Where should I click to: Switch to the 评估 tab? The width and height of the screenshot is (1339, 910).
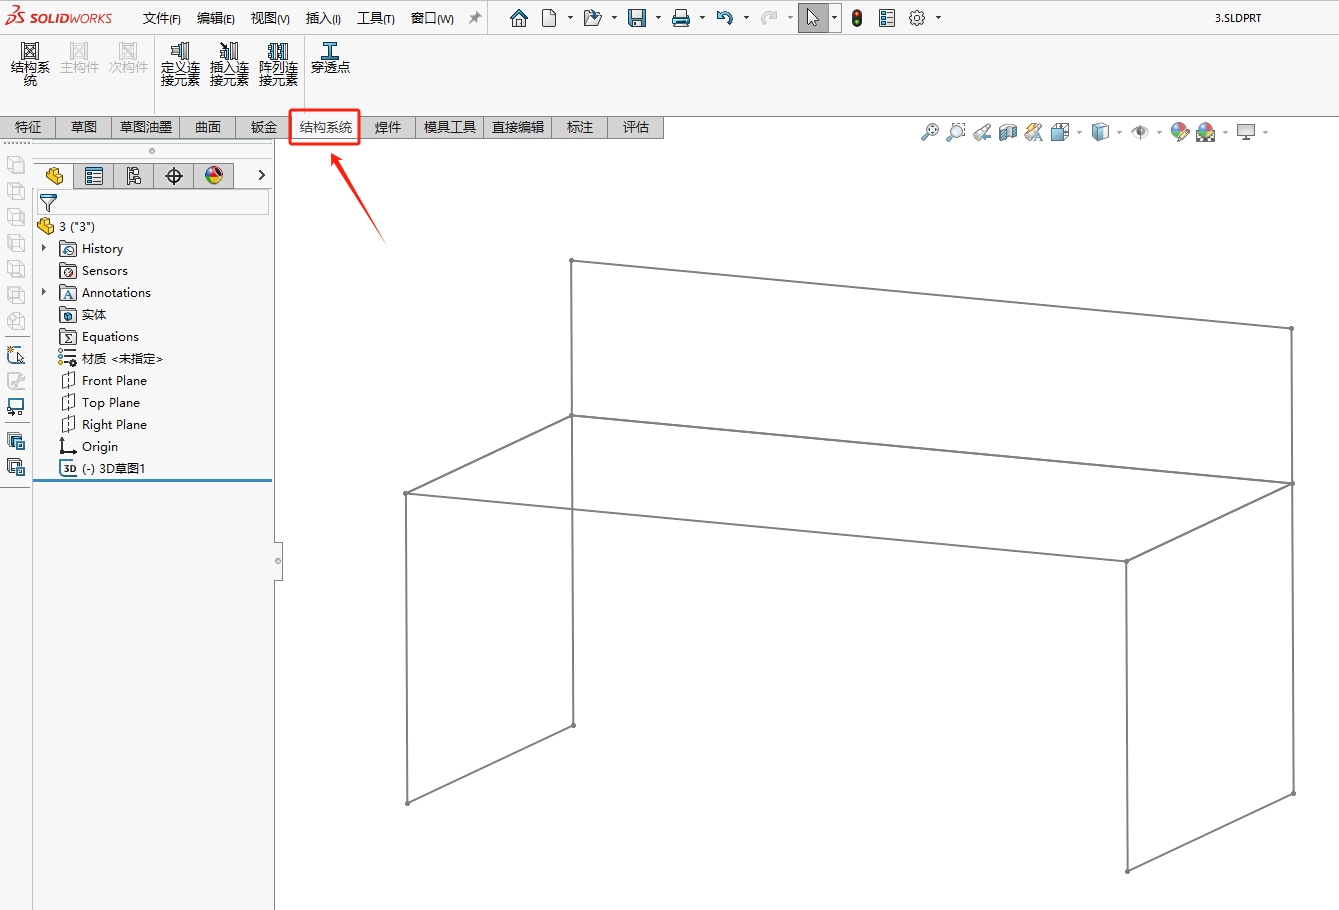(636, 127)
